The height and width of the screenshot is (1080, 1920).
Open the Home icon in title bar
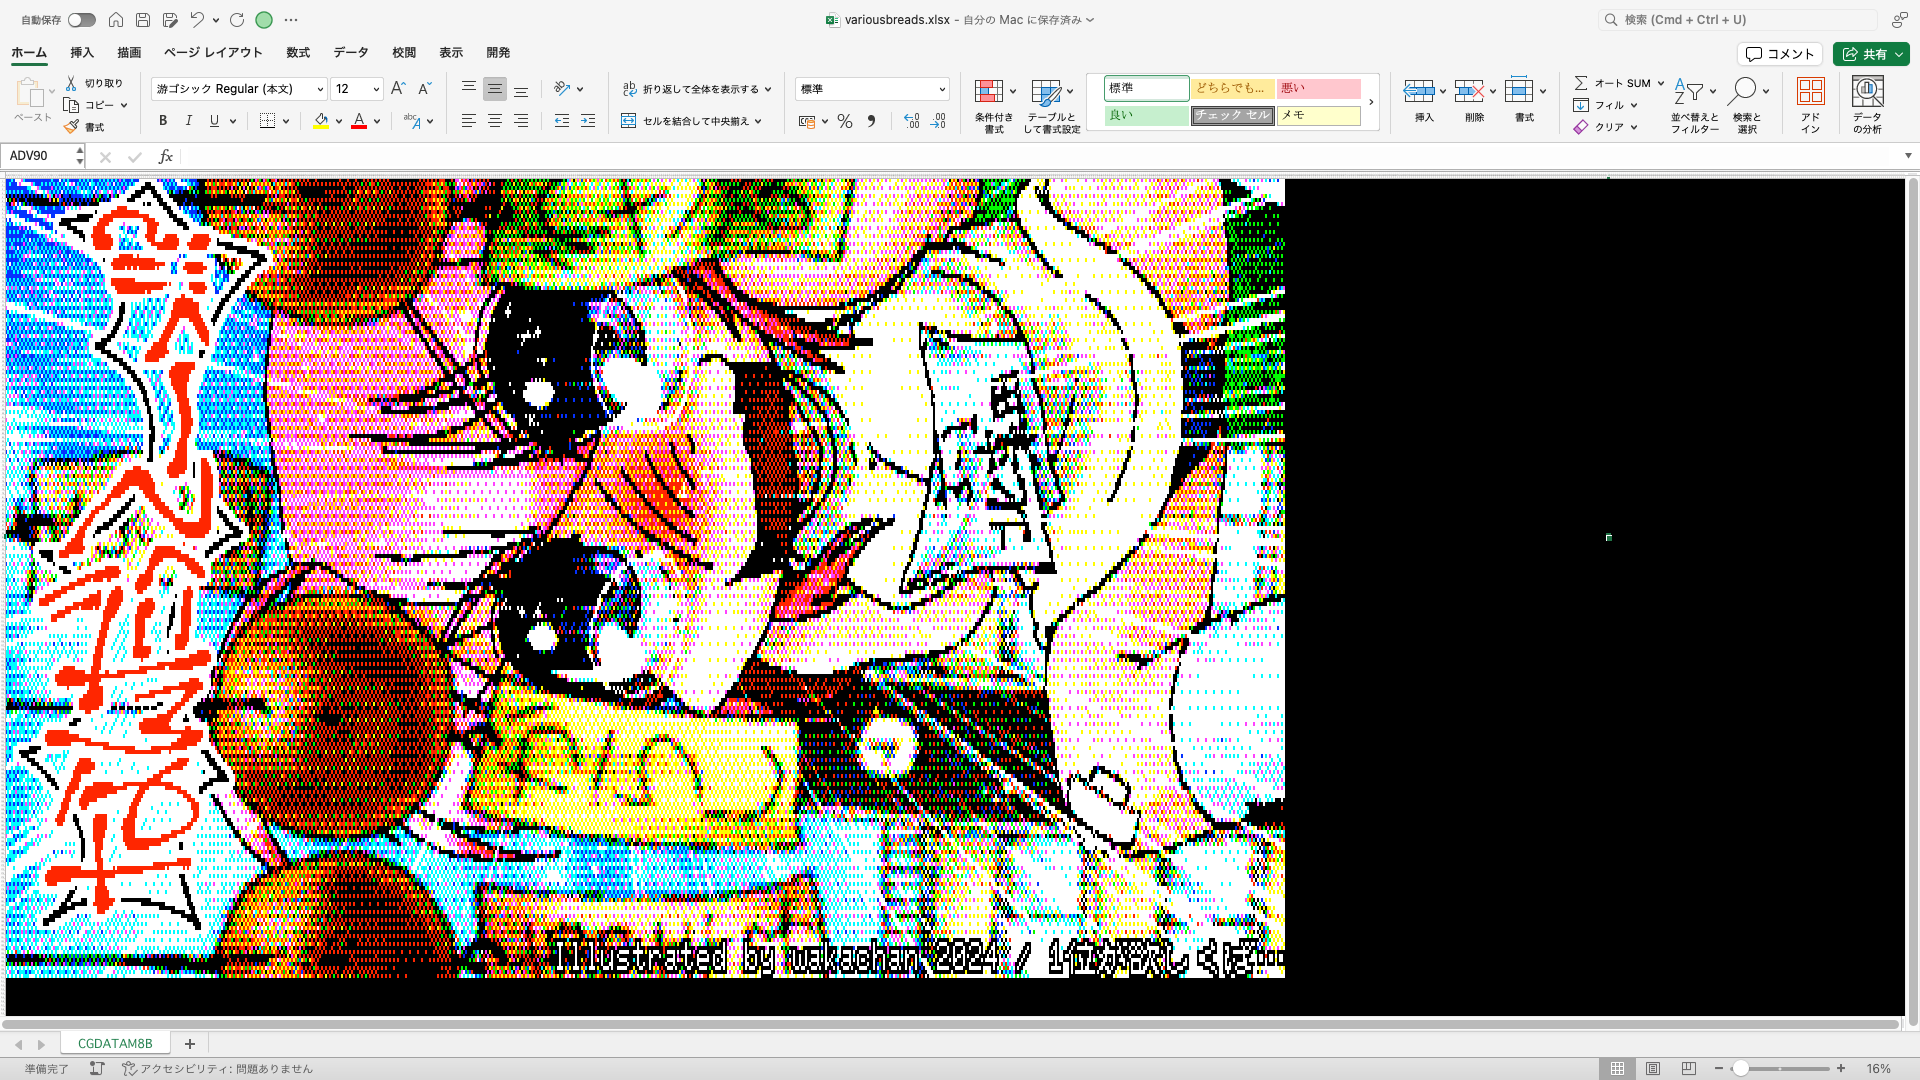pyautogui.click(x=116, y=20)
